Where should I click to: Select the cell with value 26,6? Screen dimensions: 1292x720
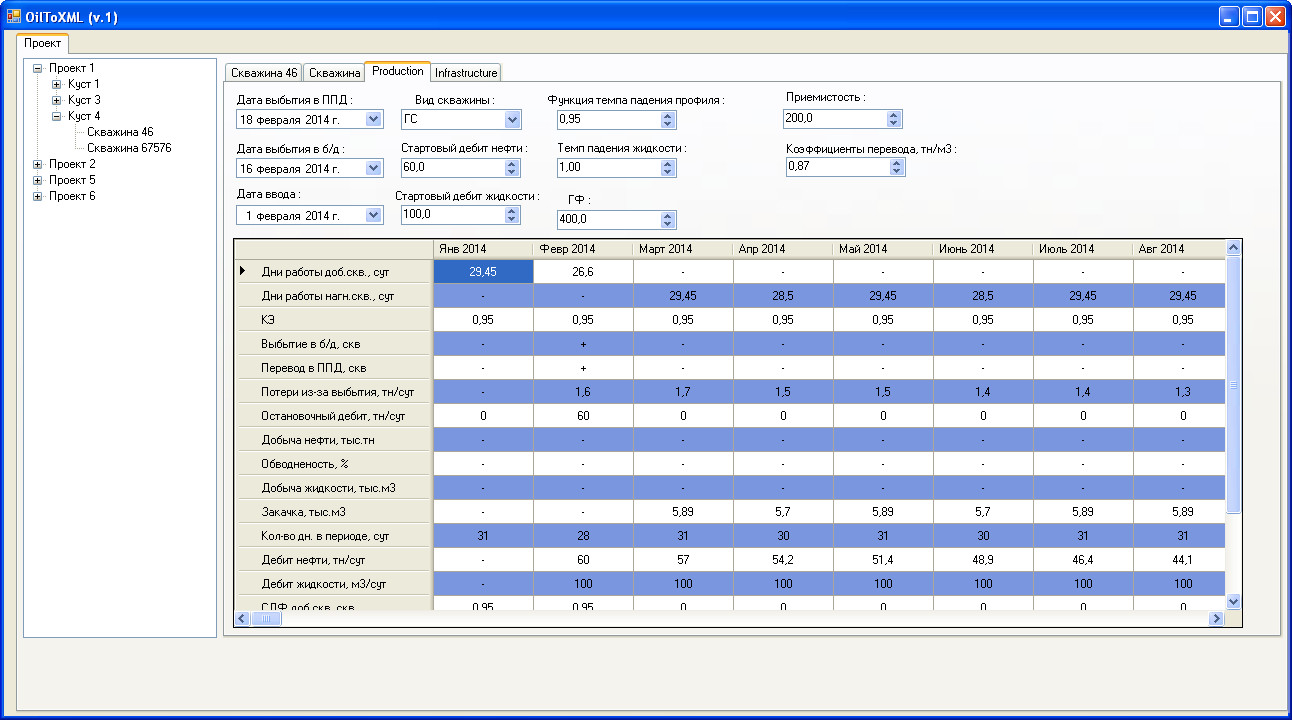(583, 271)
